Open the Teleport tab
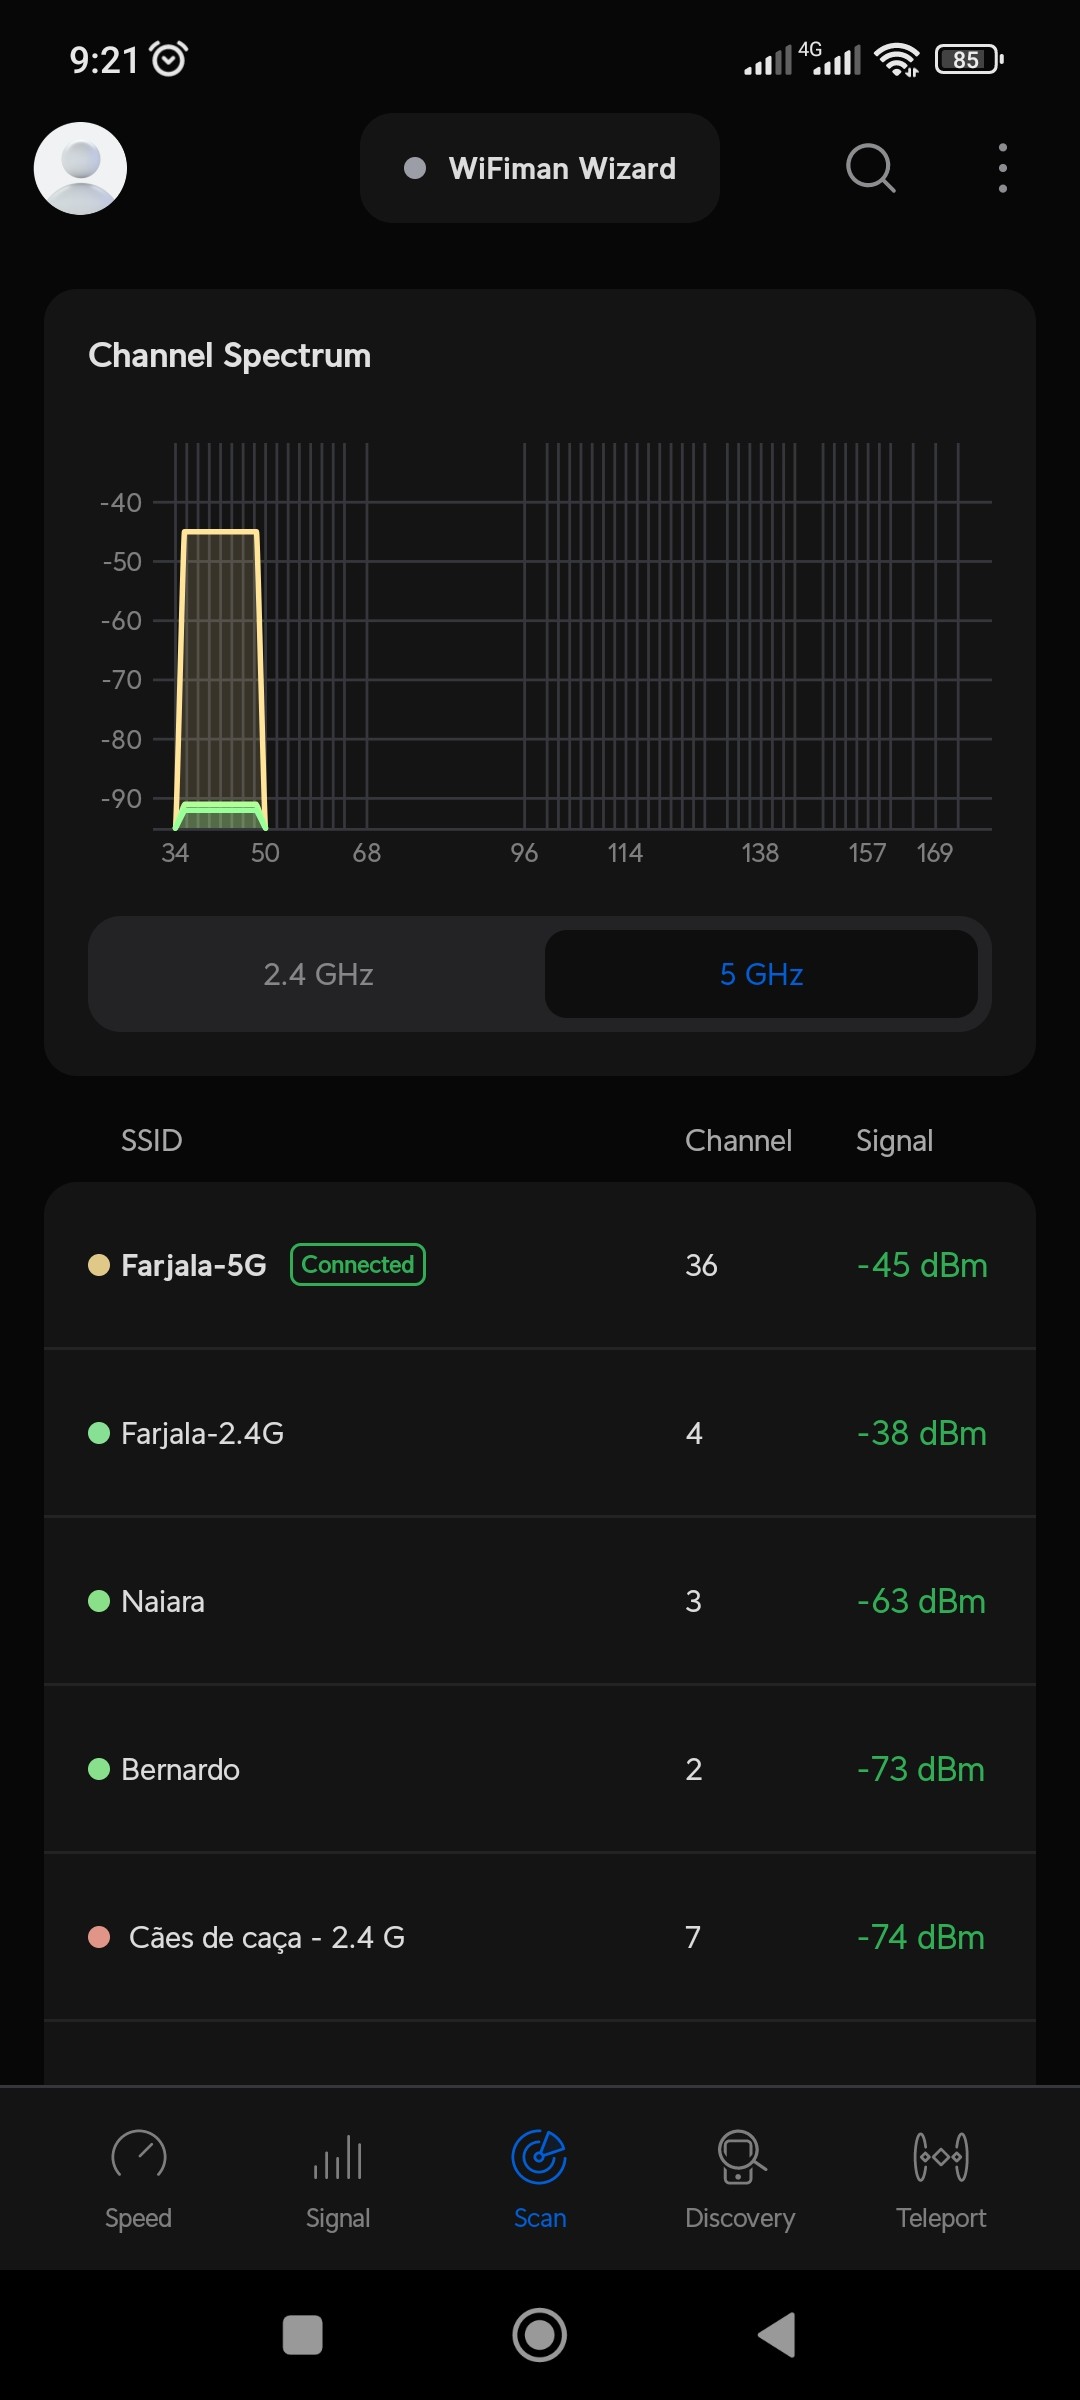1080x2400 pixels. tap(941, 2177)
